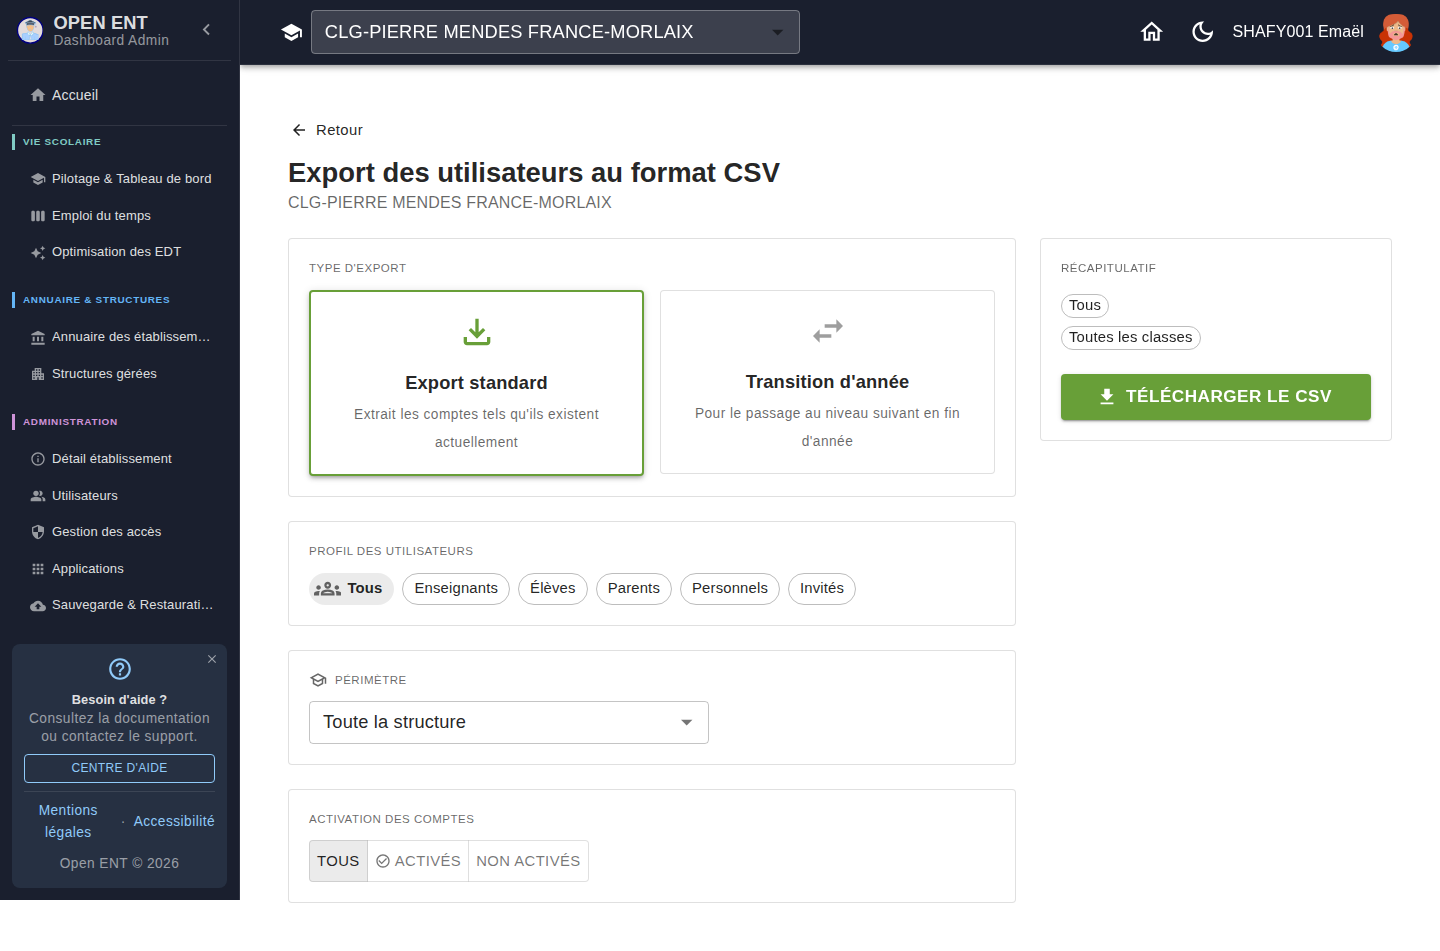This screenshot has height=951, width=1440.
Task: Click the Toutes les classes recap chip
Action: point(1131,338)
